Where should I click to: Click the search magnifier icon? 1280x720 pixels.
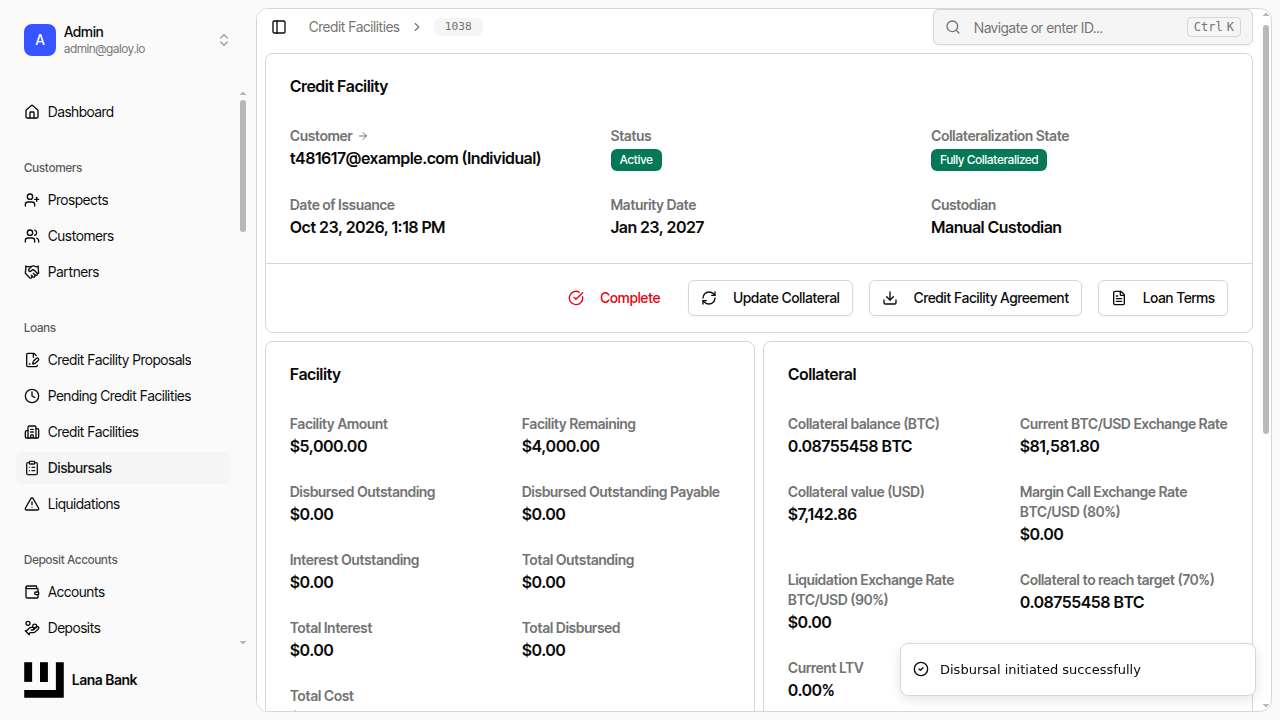[x=953, y=28]
